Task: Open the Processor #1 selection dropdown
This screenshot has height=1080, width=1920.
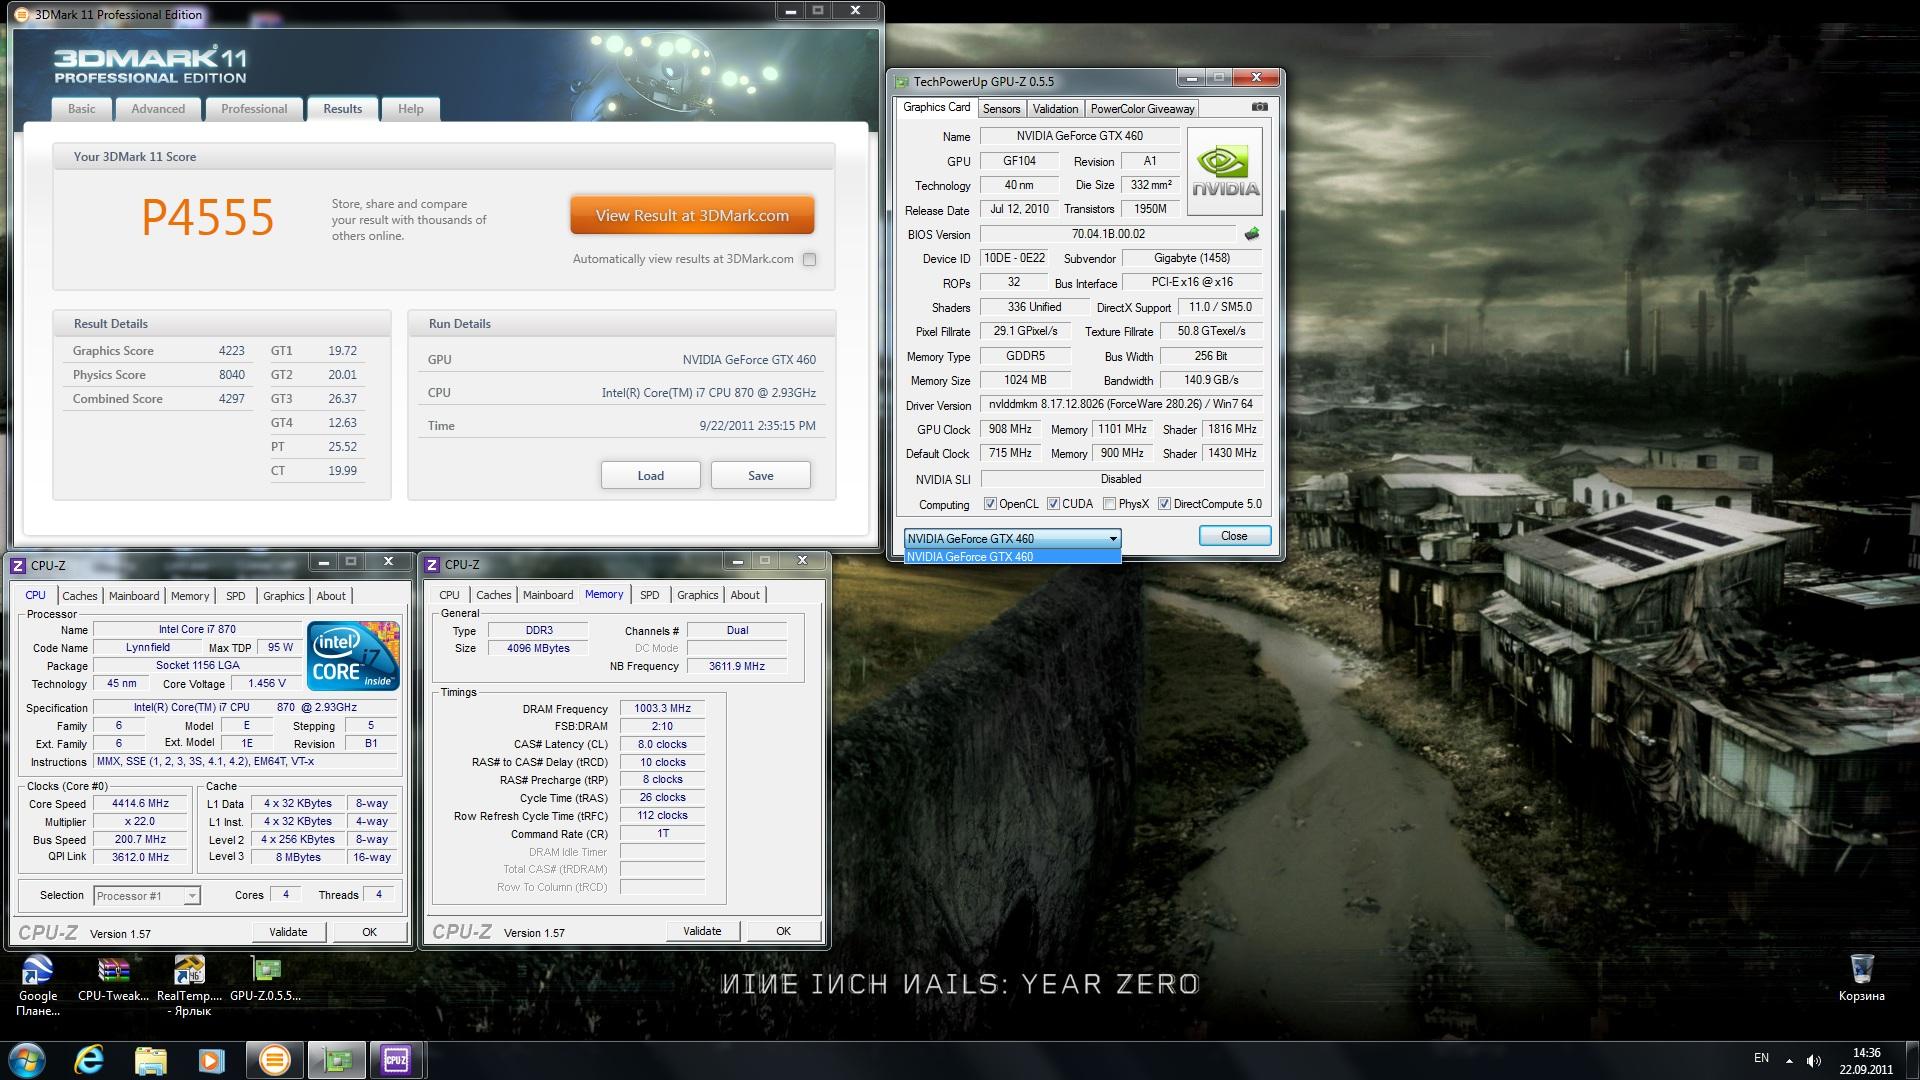Action: (x=147, y=896)
